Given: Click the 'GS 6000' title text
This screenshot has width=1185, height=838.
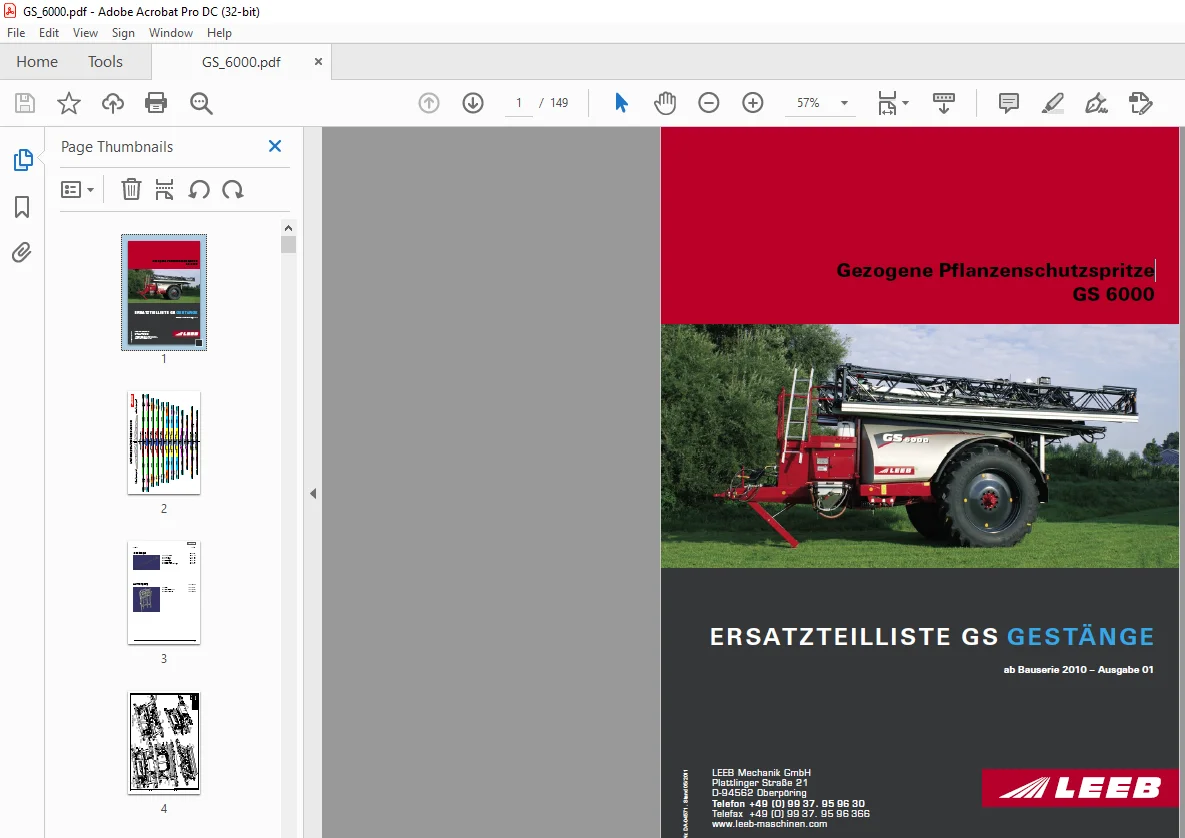Looking at the screenshot, I should pyautogui.click(x=1113, y=295).
